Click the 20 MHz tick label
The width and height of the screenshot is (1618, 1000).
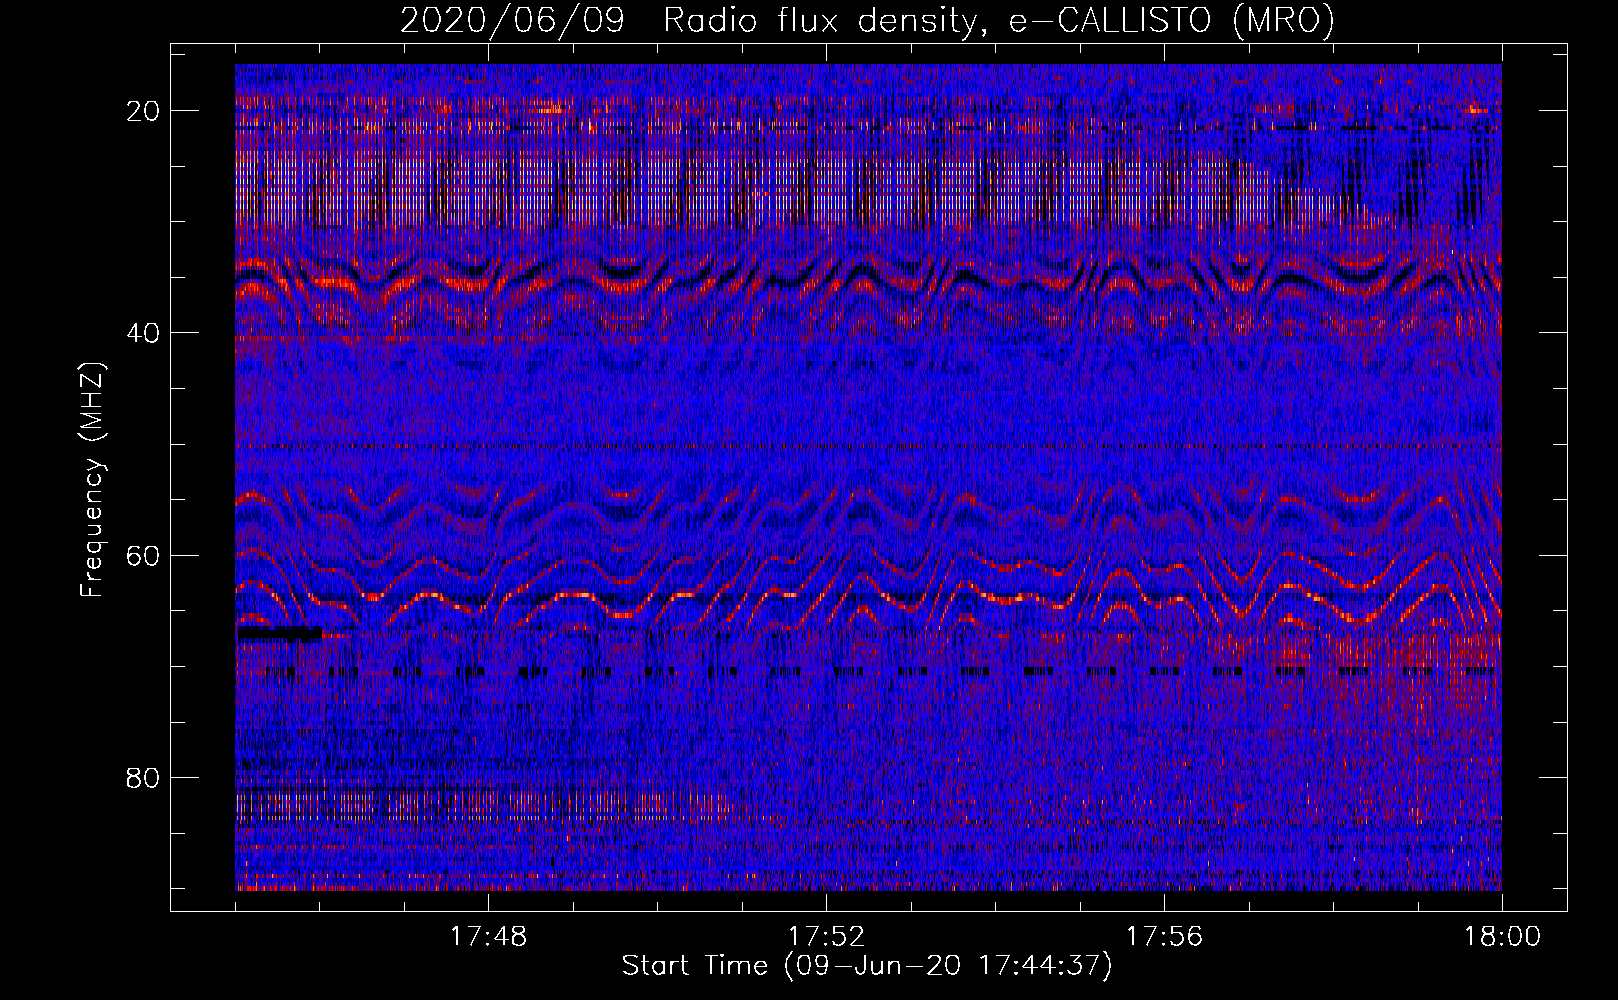[143, 111]
